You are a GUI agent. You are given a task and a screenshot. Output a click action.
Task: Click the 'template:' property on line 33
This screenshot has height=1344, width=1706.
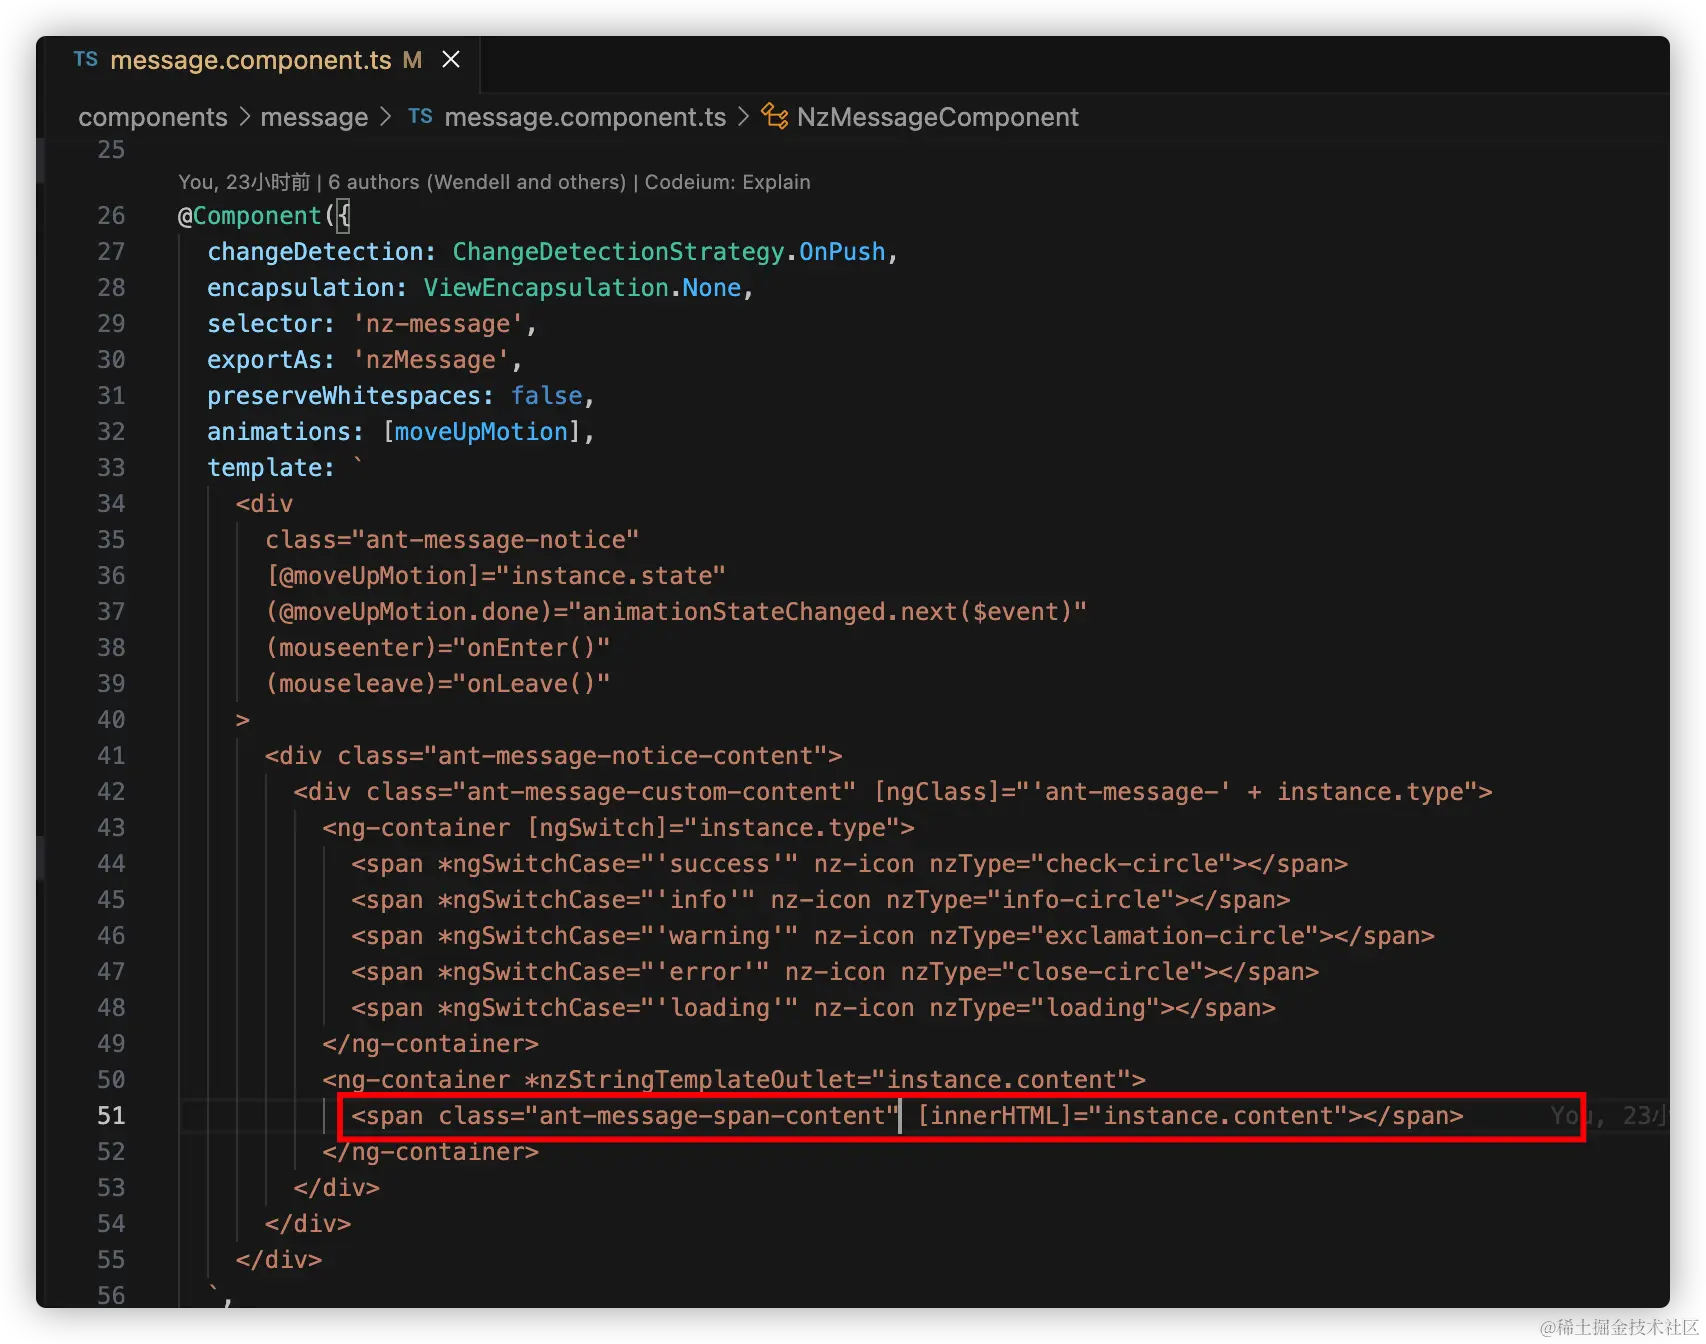[x=271, y=468]
